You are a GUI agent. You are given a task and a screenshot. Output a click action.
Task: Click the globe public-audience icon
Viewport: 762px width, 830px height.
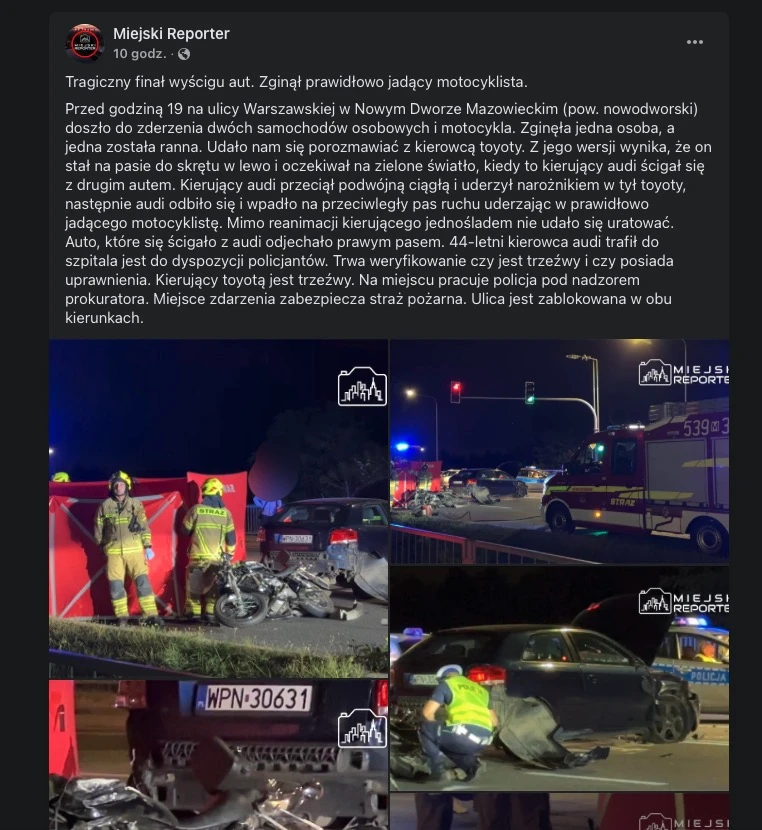point(184,53)
